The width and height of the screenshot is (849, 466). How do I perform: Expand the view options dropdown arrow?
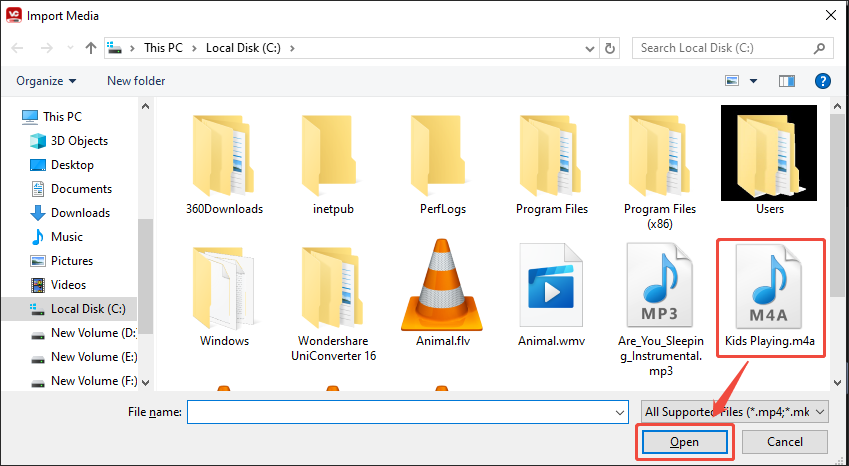(x=753, y=81)
